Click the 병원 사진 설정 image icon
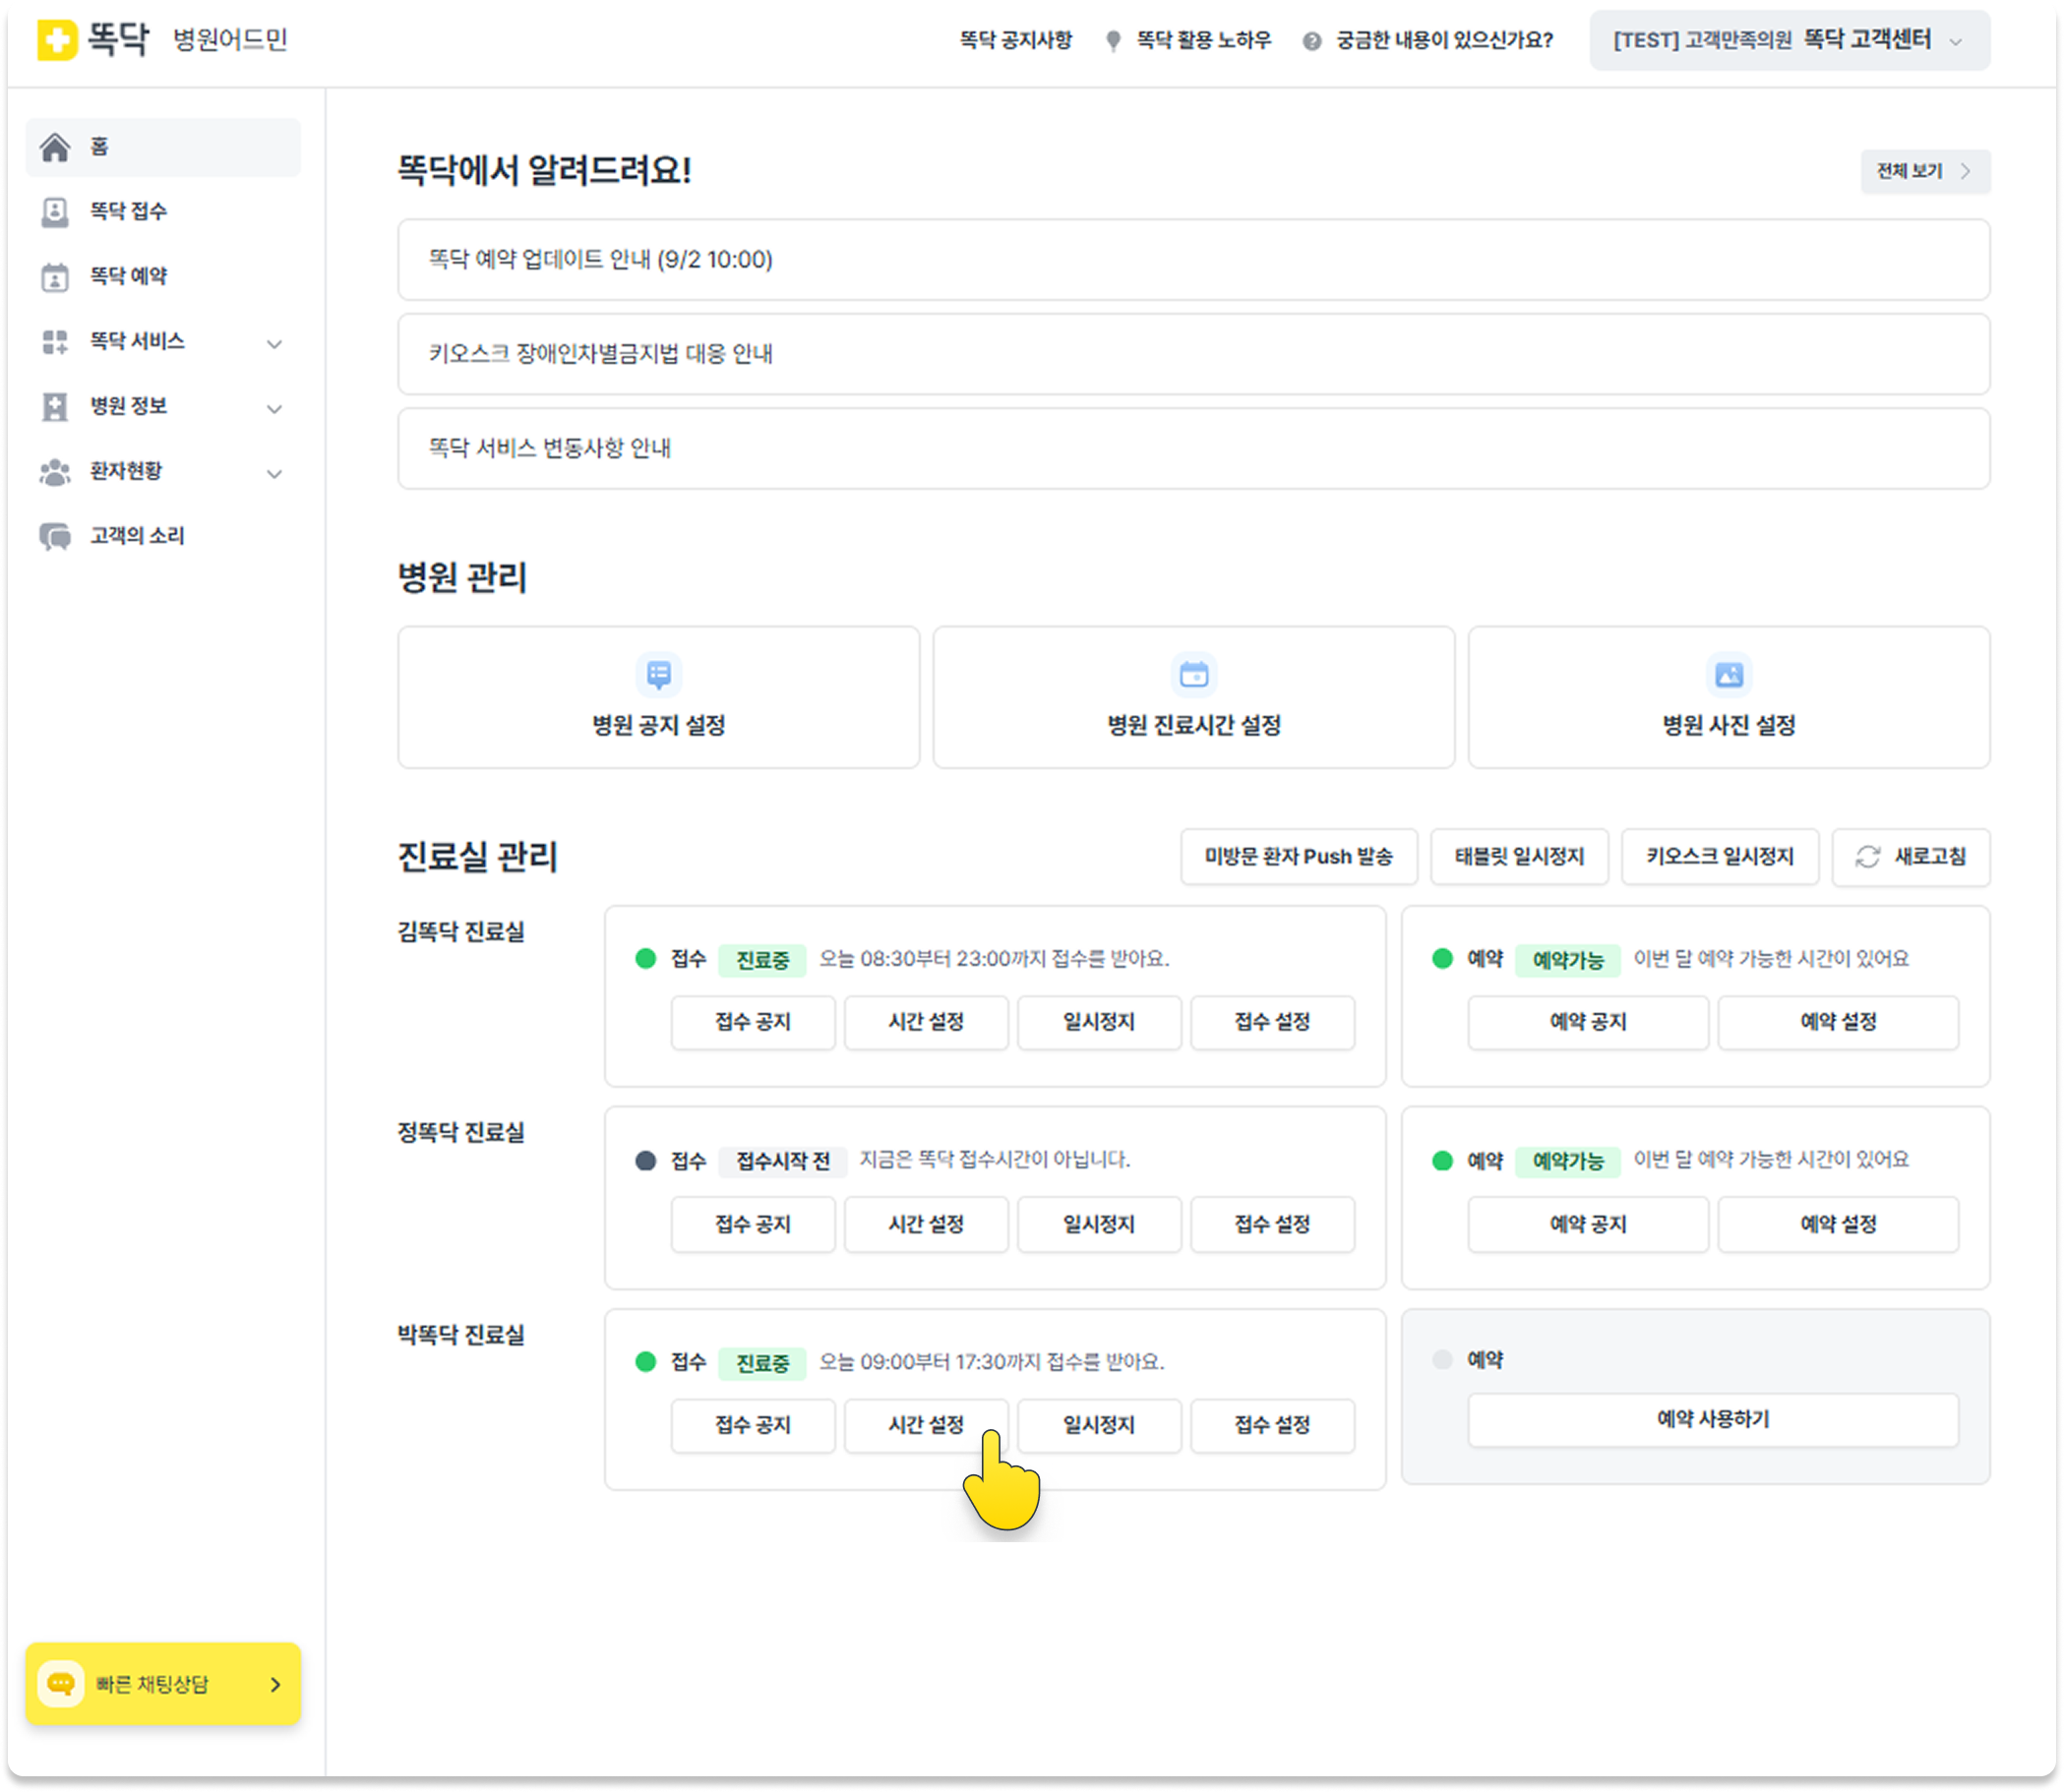This screenshot has width=2064, height=1792. pos(1728,674)
